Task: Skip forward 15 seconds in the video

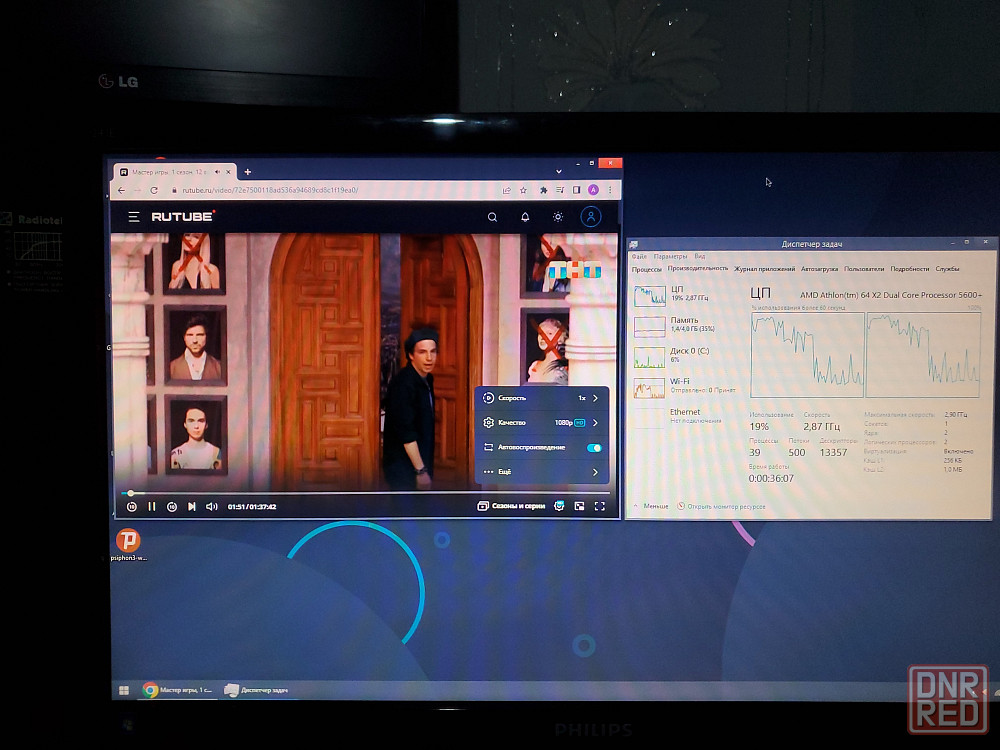Action: 172,506
